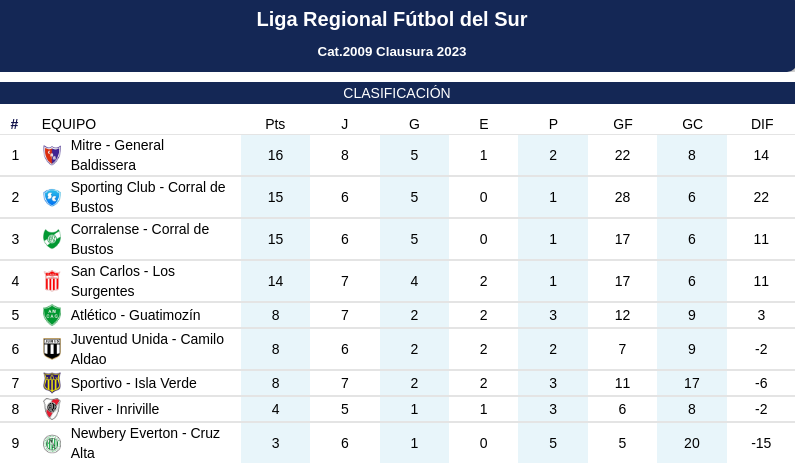Click the Sporting Club team crest

click(x=52, y=197)
